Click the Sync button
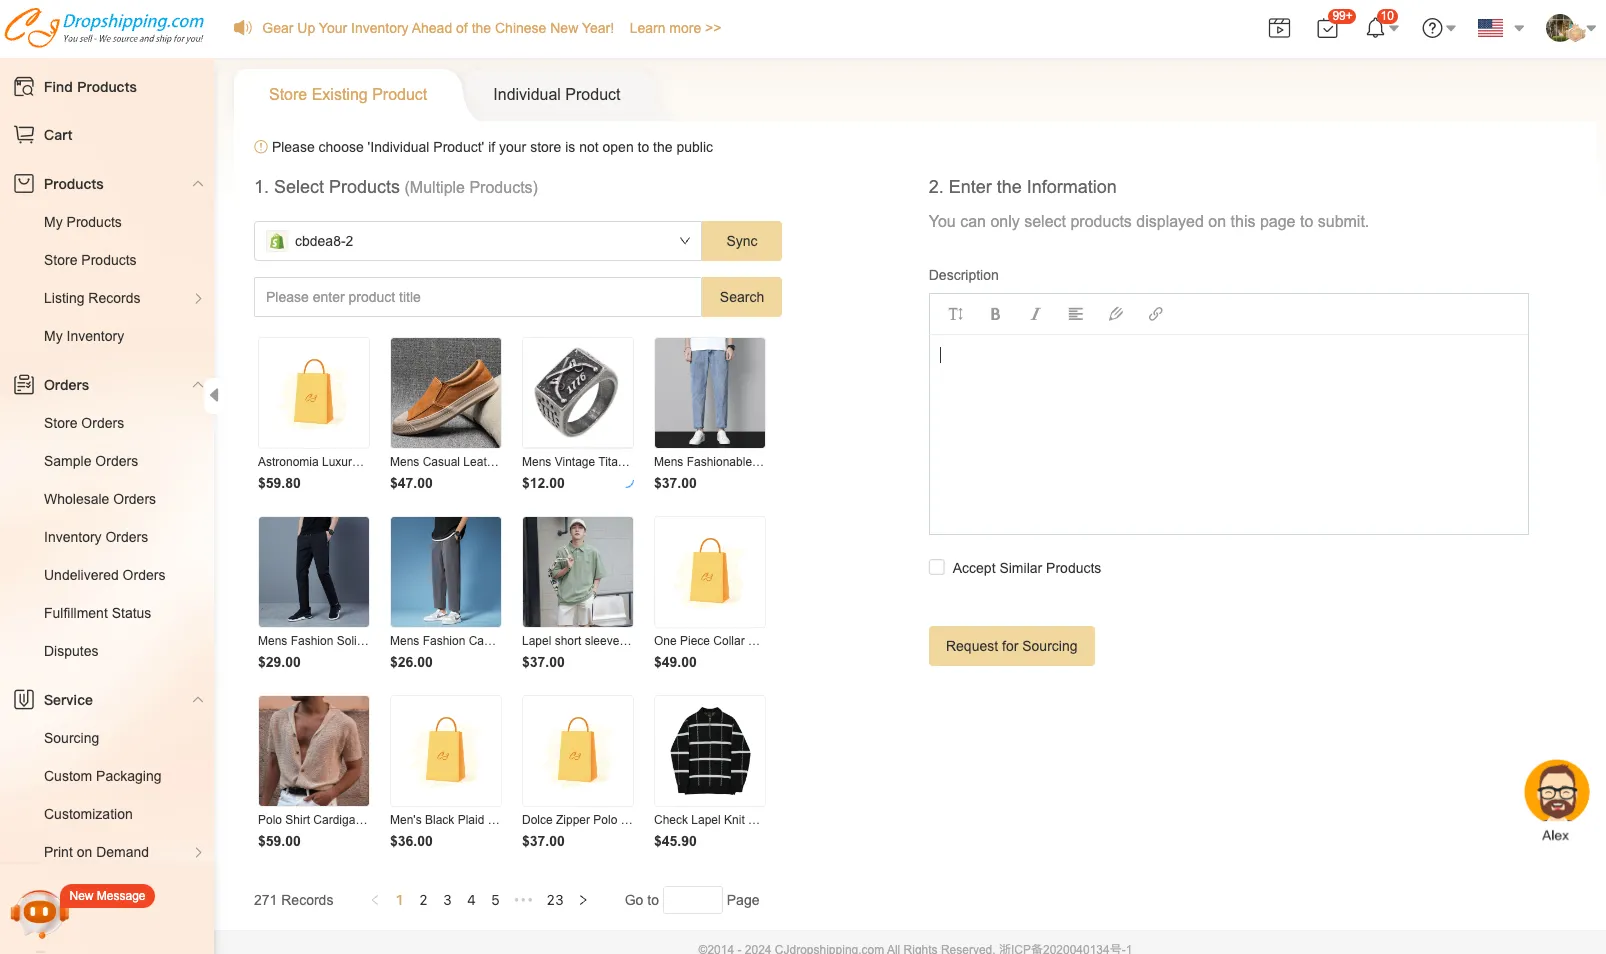The image size is (1606, 954). pyautogui.click(x=741, y=241)
